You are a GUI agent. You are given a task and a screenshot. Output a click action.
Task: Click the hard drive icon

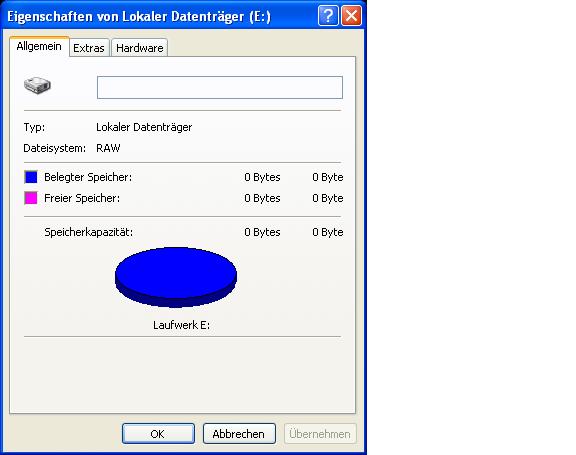coord(37,86)
